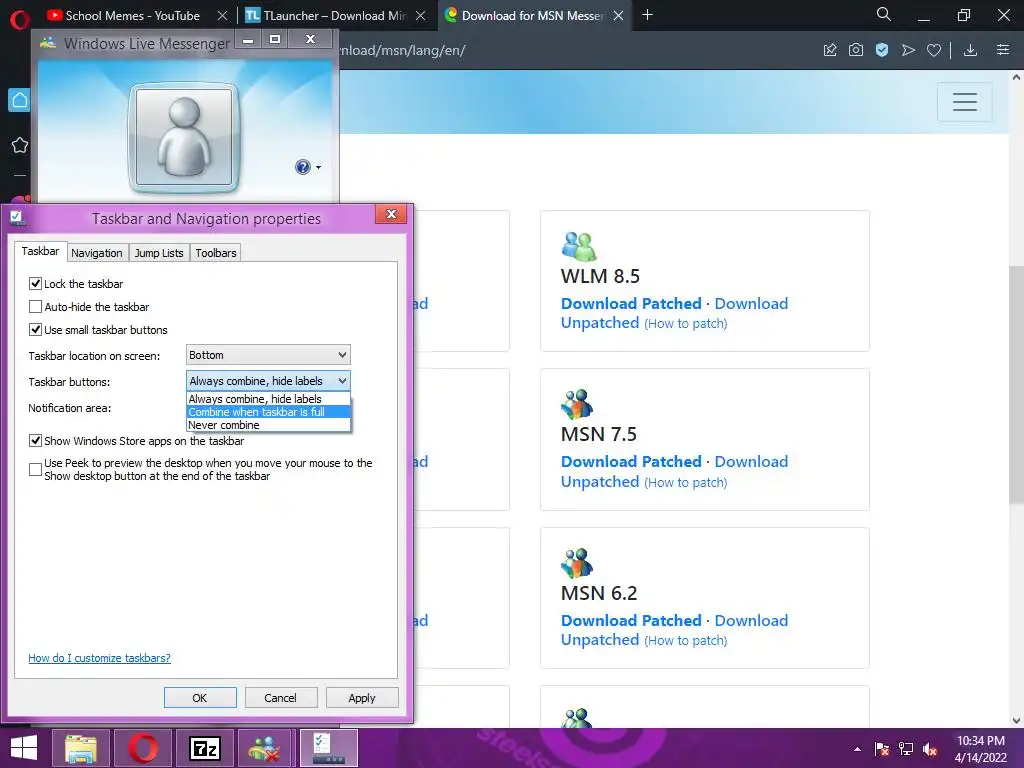1024x768 pixels.
Task: Open the edit page share icon
Action: point(830,50)
